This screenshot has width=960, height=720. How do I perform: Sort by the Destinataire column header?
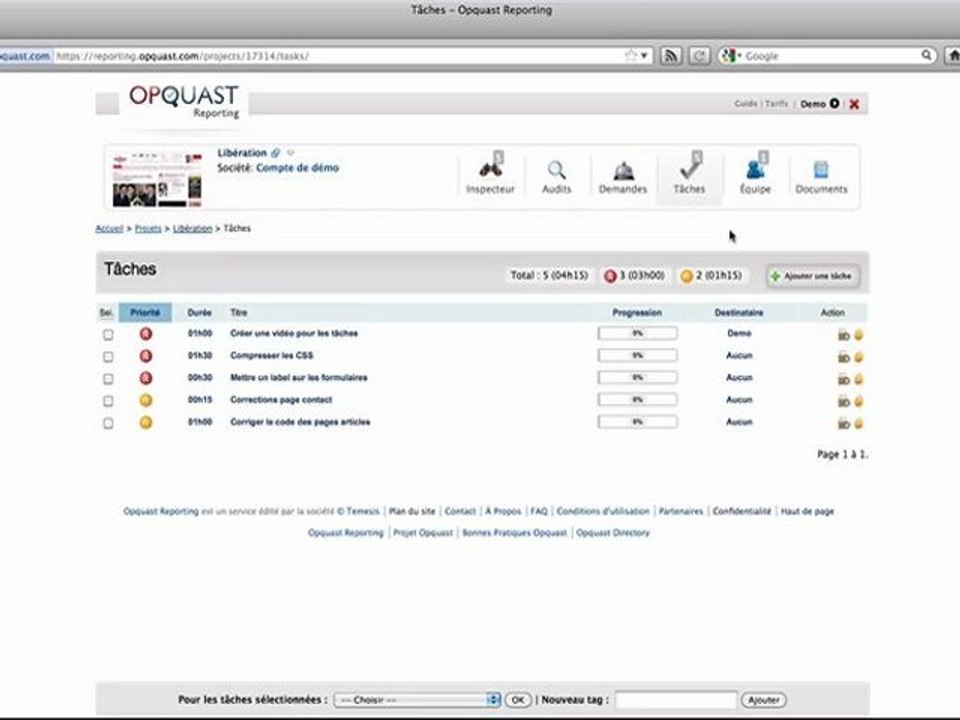pyautogui.click(x=739, y=312)
